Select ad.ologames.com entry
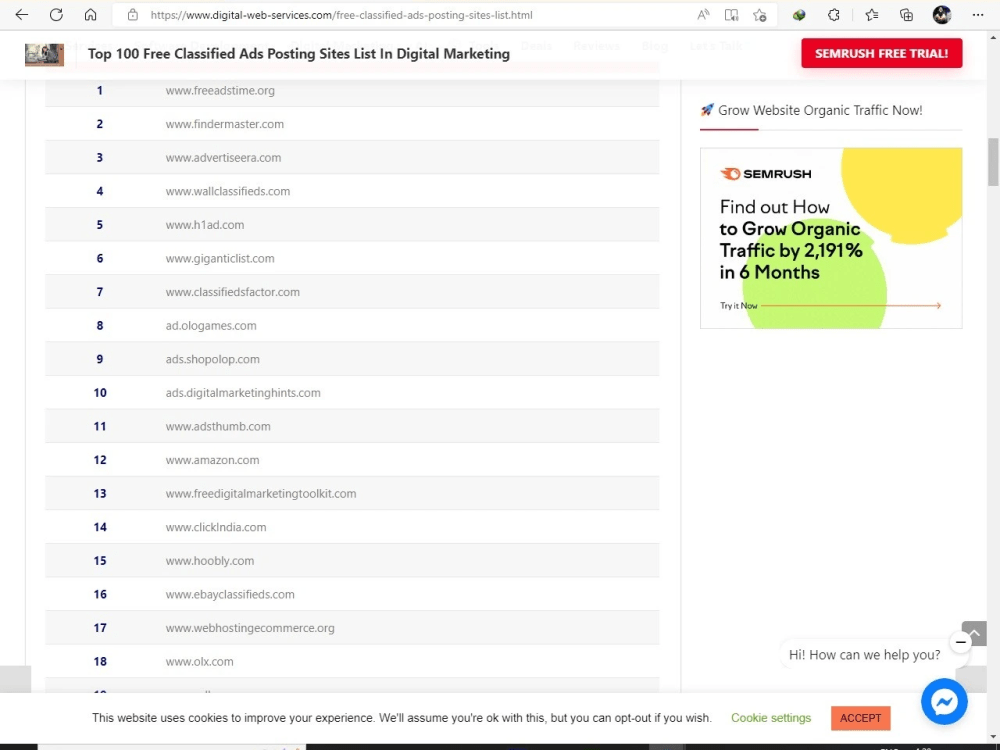1000x750 pixels. point(211,326)
